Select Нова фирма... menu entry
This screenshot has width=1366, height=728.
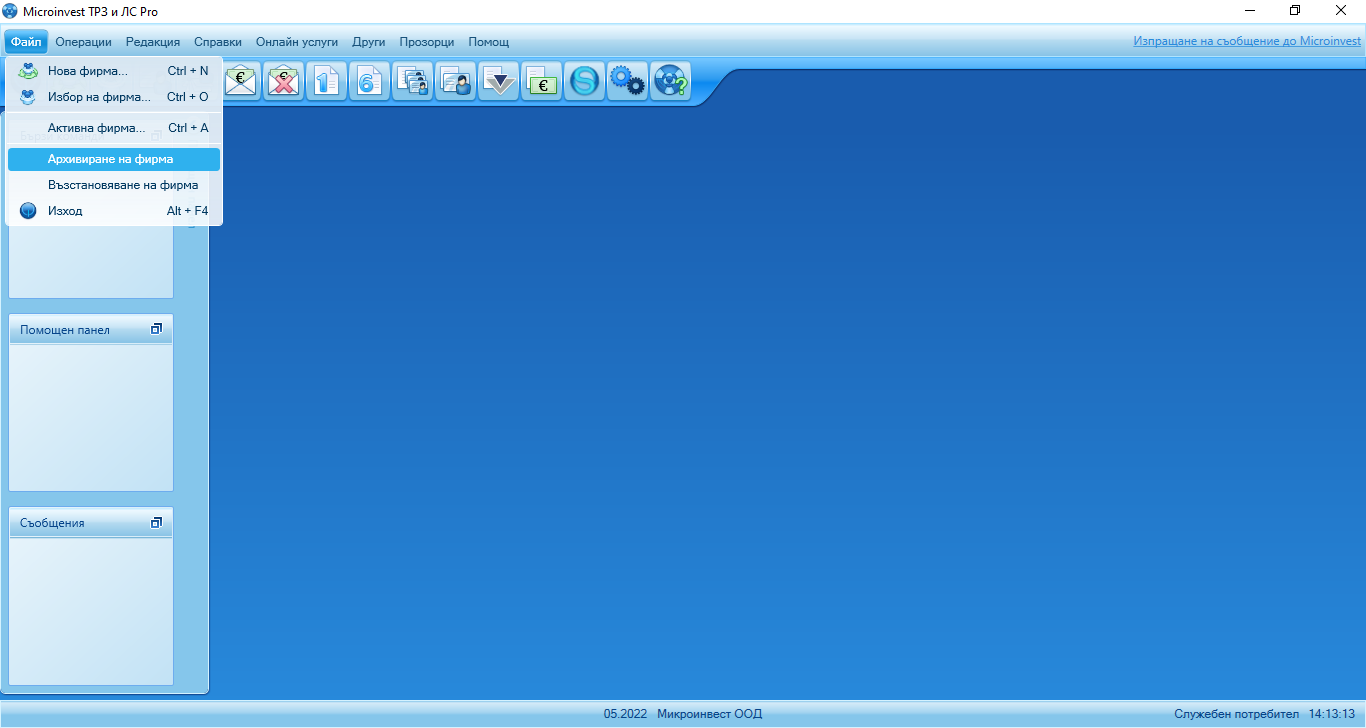point(114,71)
